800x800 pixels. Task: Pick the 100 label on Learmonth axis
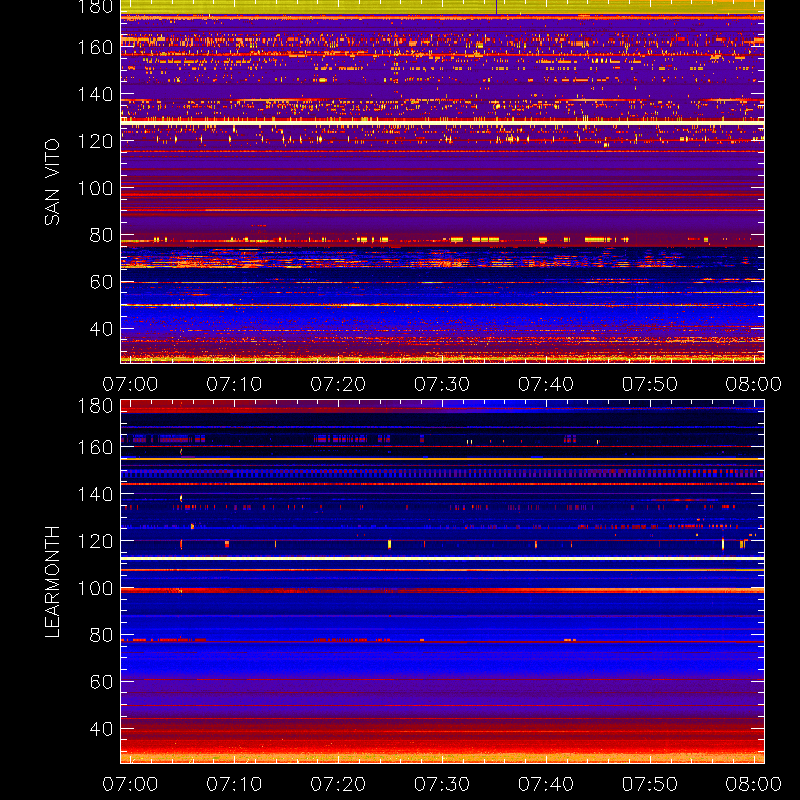[x=95, y=588]
